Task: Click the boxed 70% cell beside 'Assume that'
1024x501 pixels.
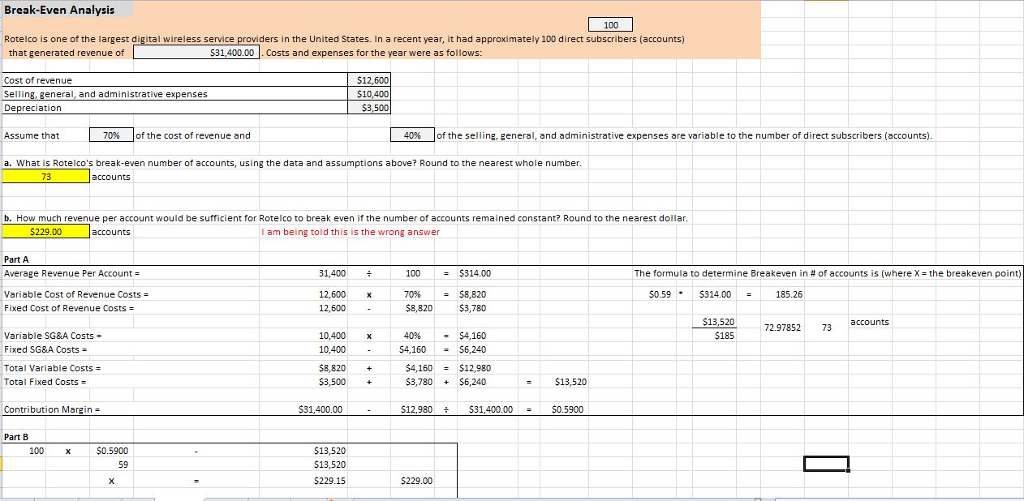Action: pyautogui.click(x=112, y=135)
